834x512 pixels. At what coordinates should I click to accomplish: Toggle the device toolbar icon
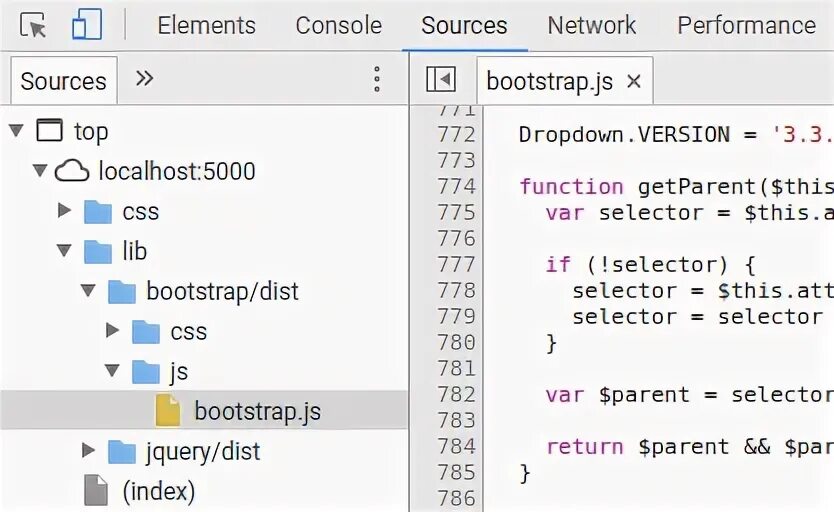point(87,26)
